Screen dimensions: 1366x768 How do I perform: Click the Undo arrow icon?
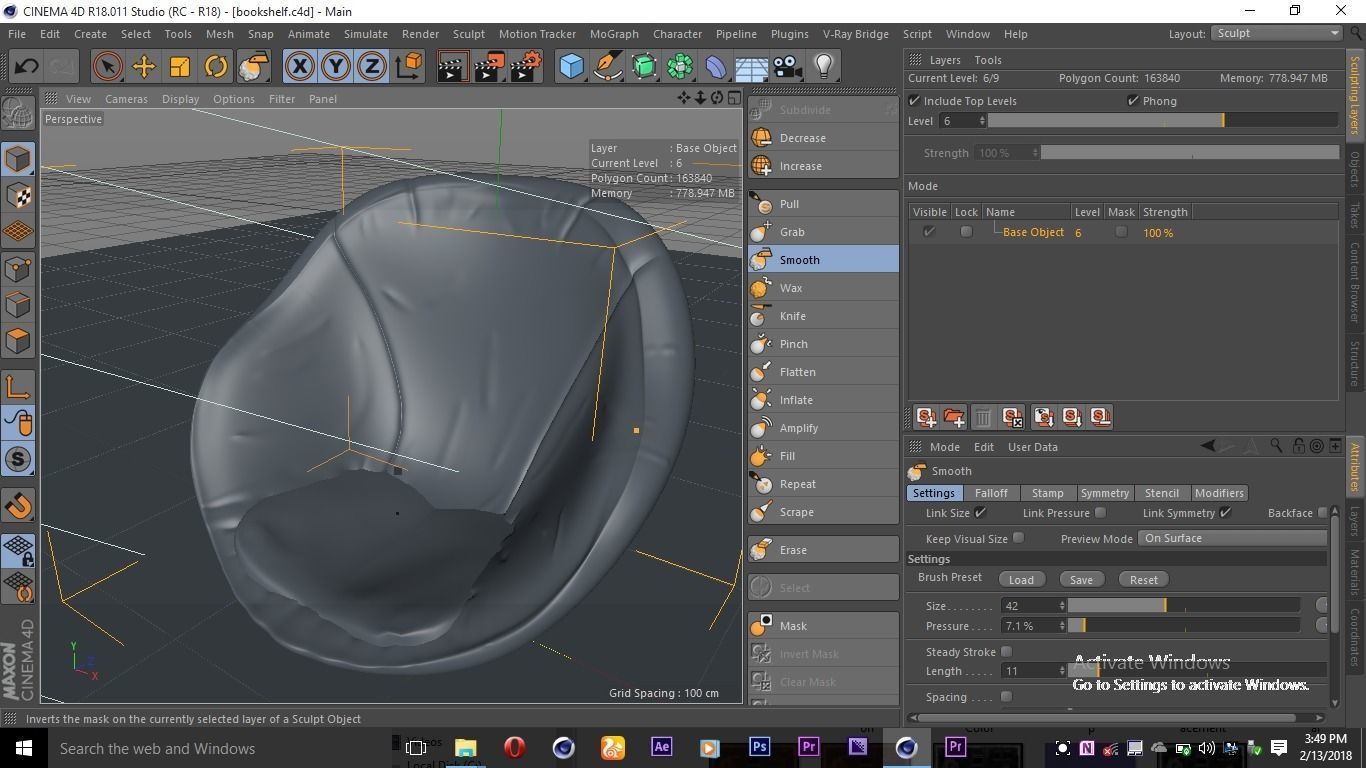click(x=26, y=67)
